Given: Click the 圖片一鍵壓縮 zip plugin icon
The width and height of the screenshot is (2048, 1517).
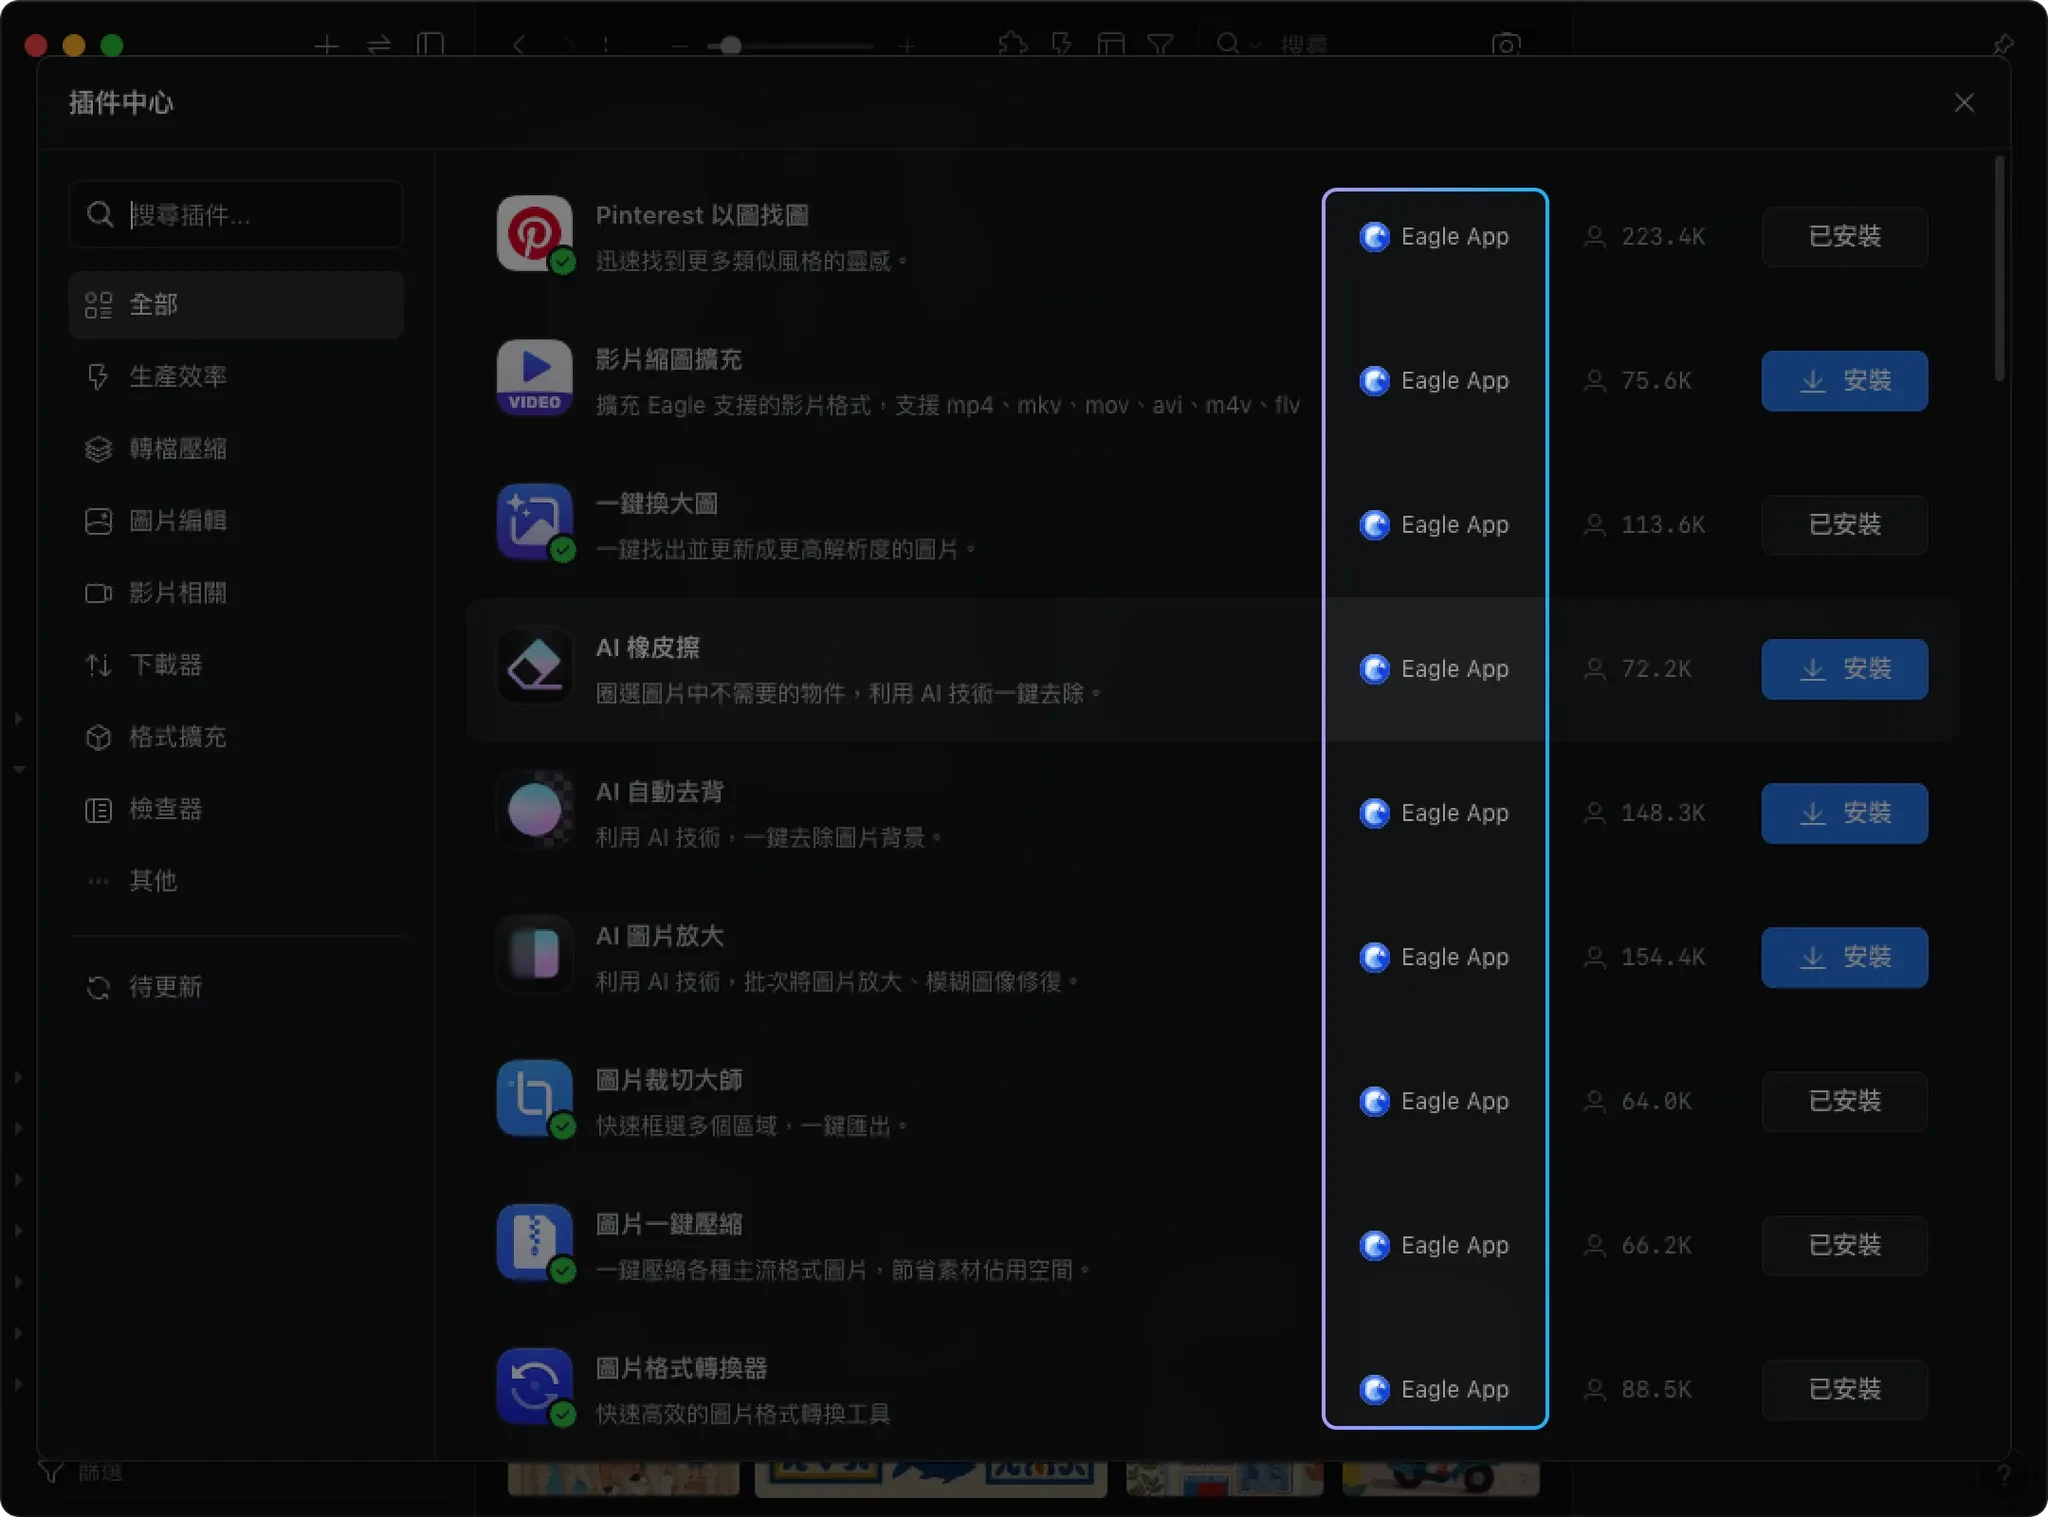Looking at the screenshot, I should [535, 1242].
